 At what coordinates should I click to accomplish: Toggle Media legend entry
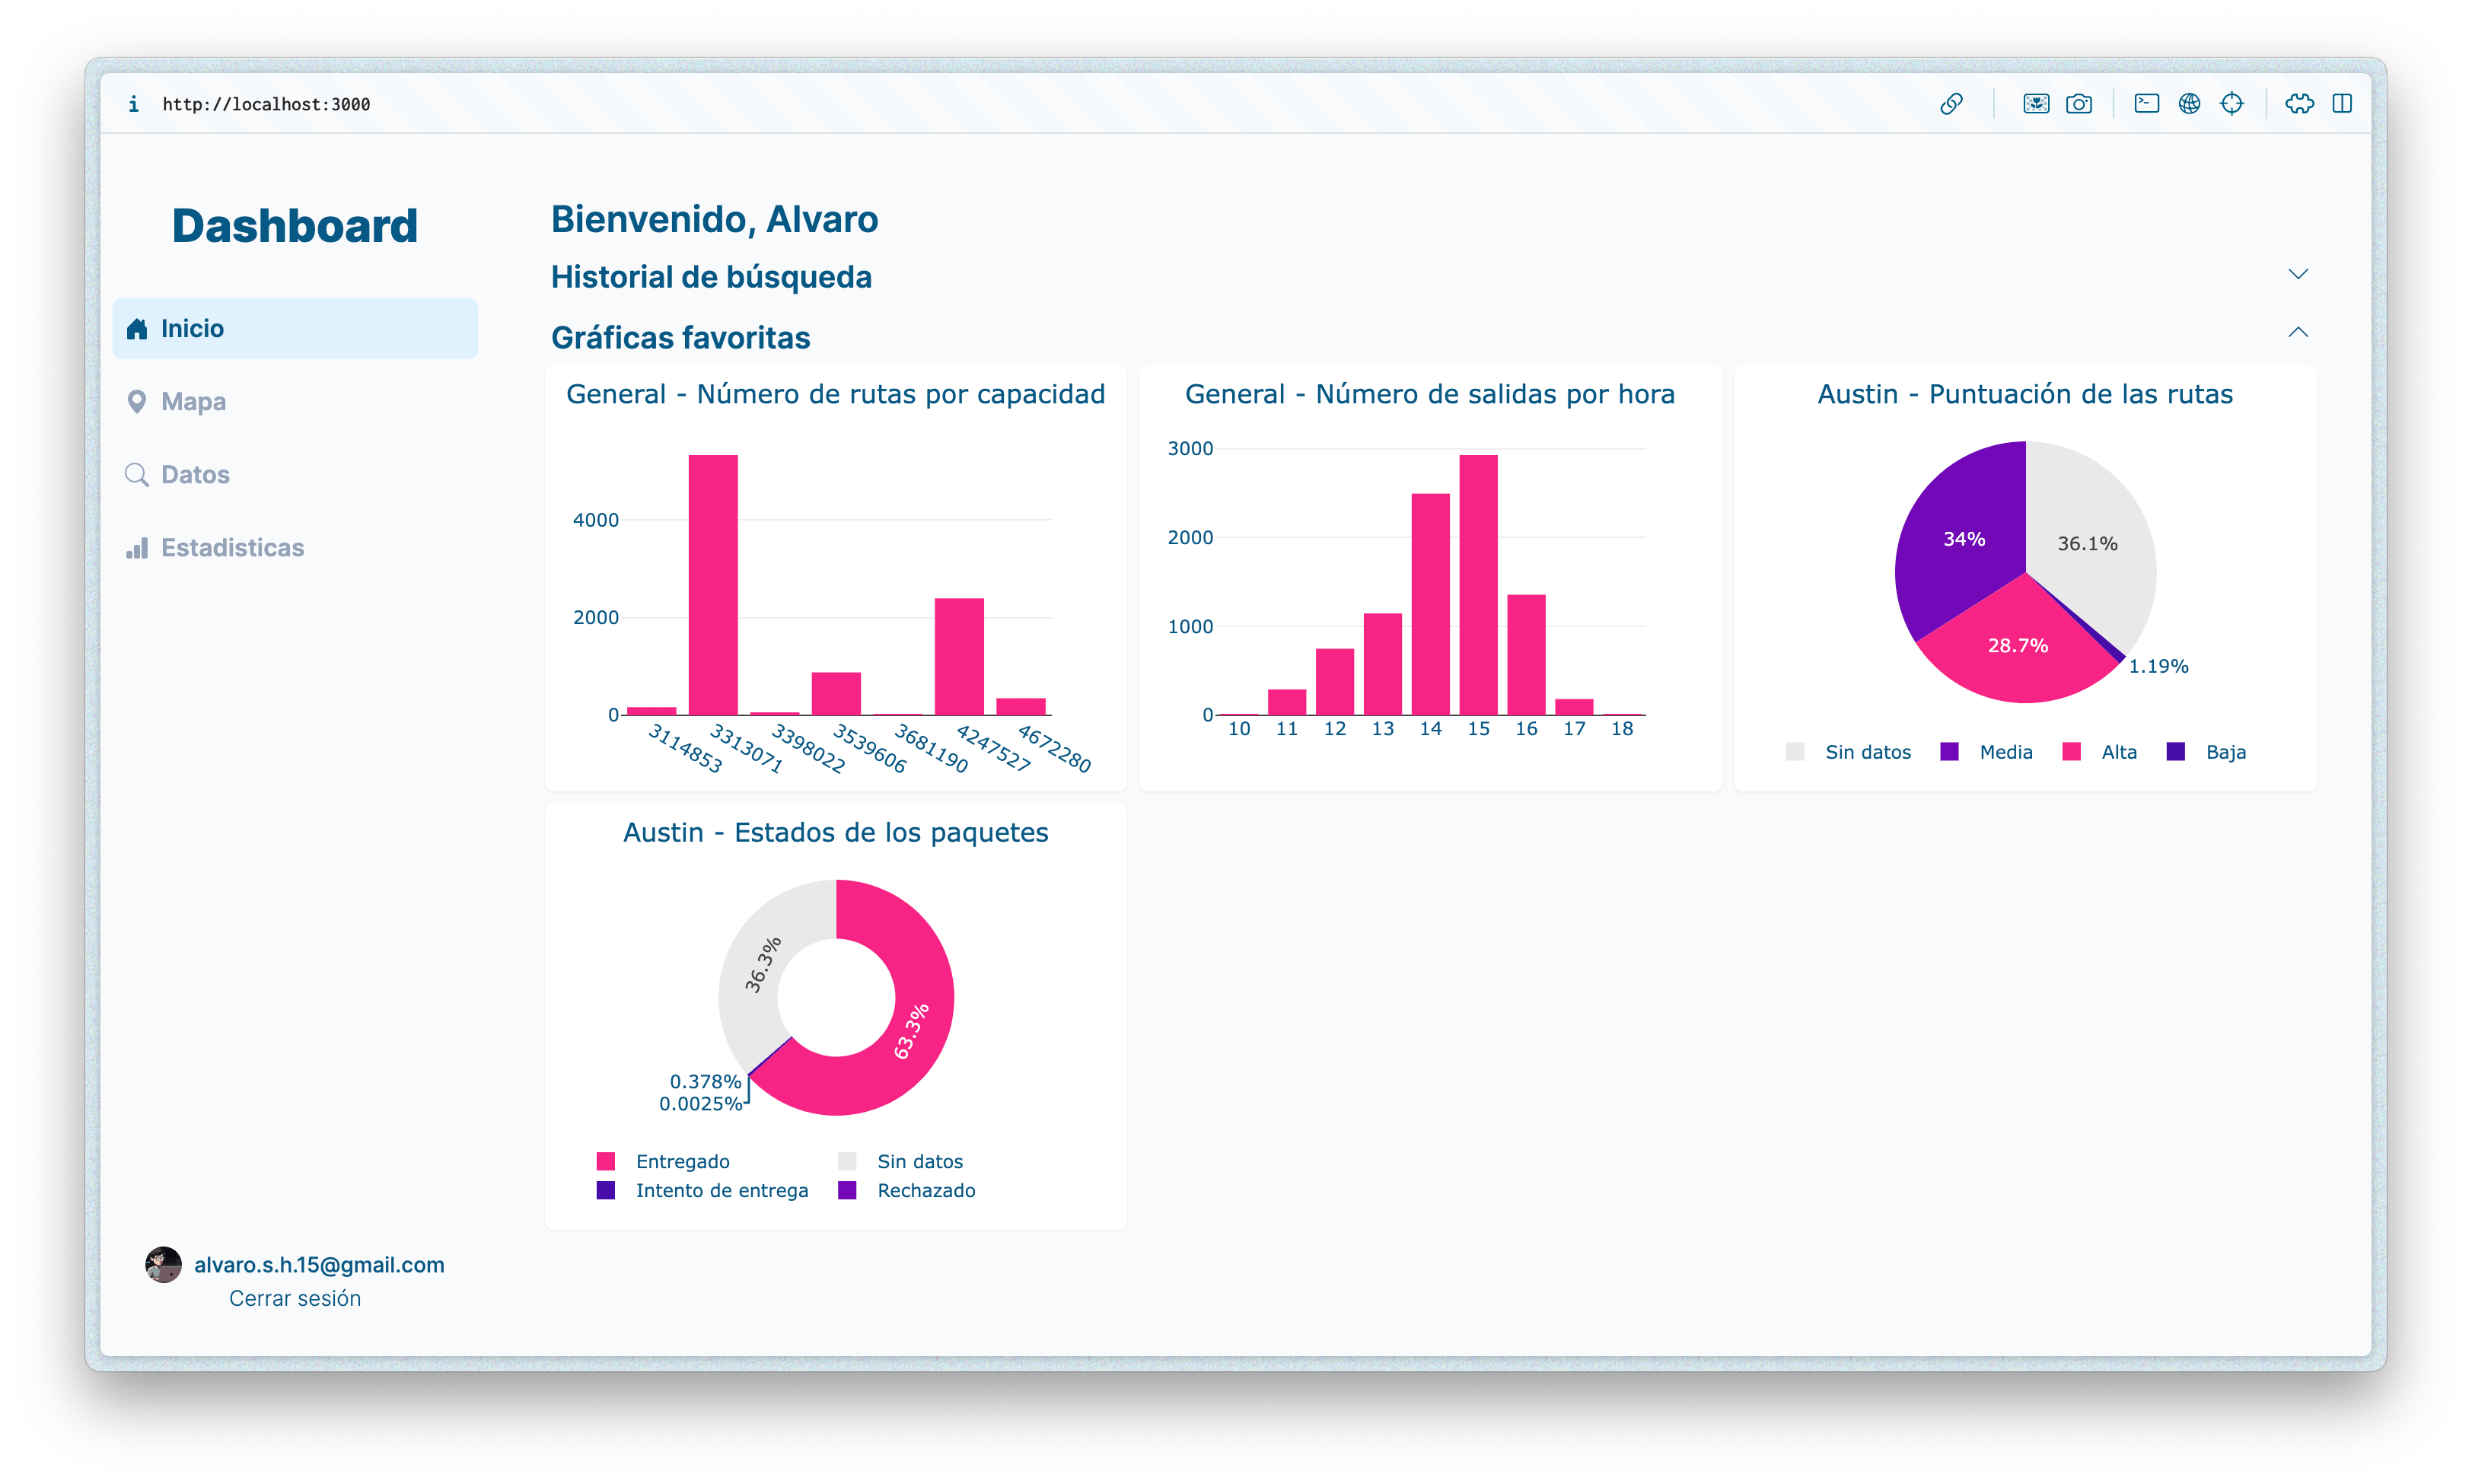(x=1986, y=752)
